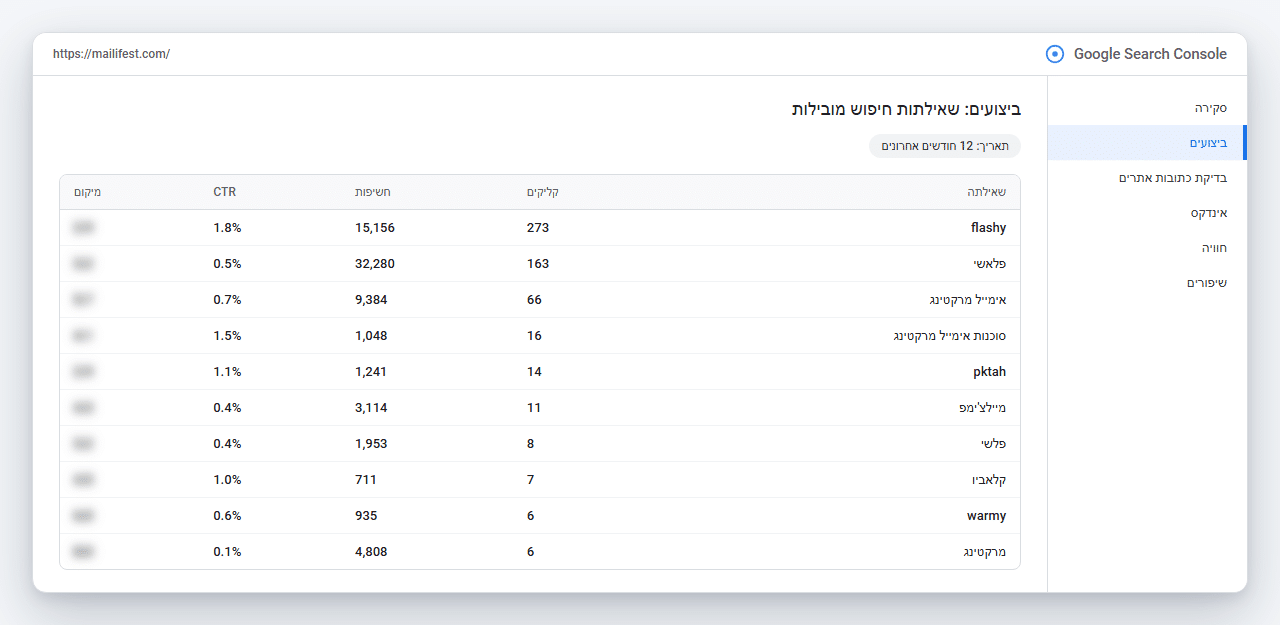1280x625 pixels.
Task: Click the 273 clicks value
Action: 538,228
